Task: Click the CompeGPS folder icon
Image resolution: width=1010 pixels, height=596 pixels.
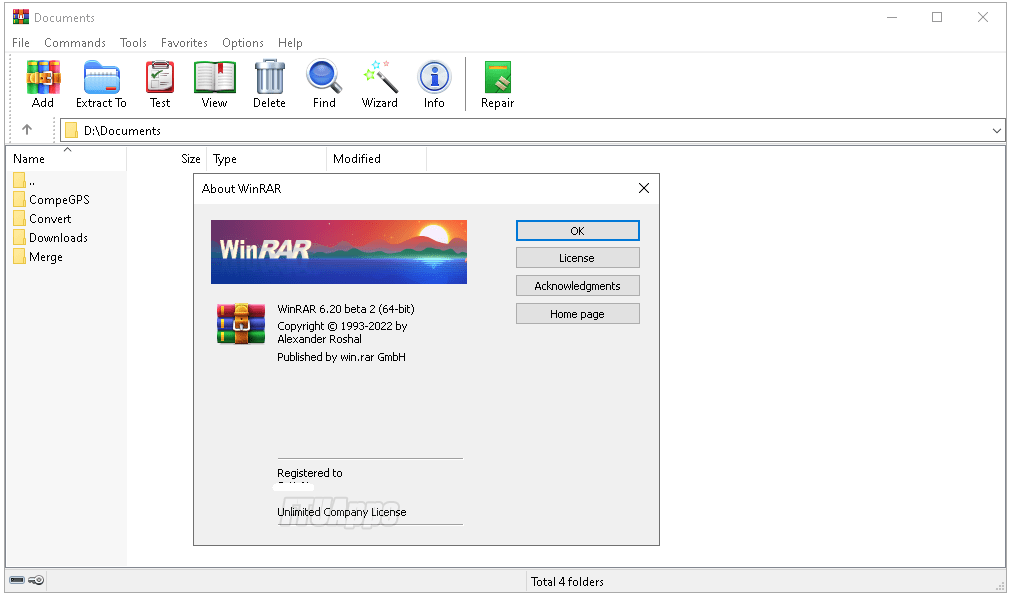Action: [19, 199]
